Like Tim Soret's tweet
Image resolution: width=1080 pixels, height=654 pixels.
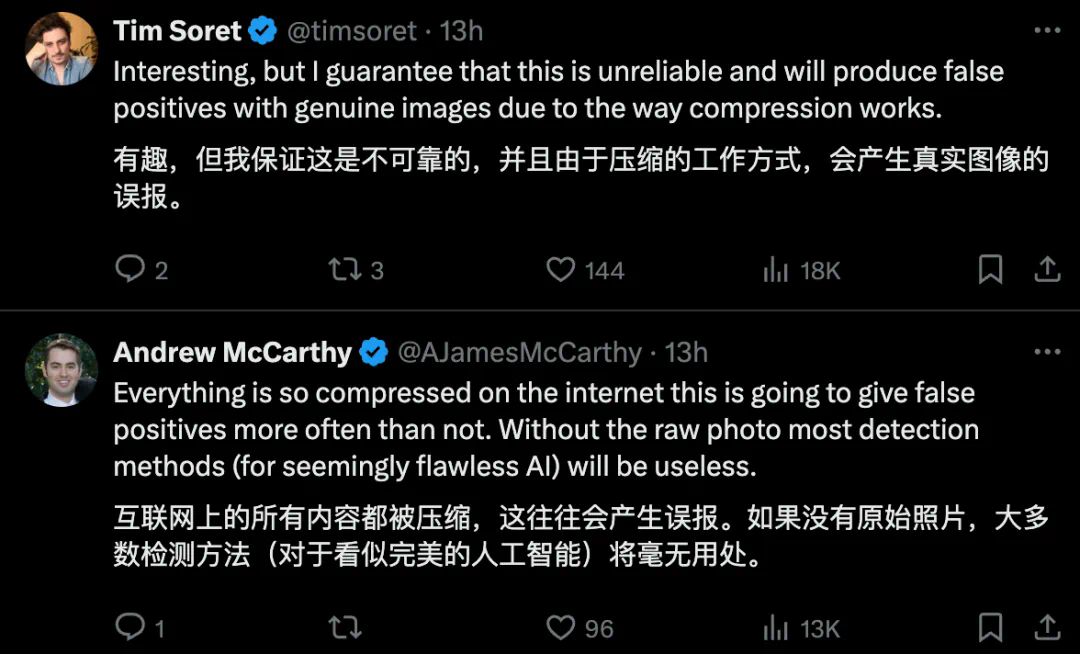561,269
